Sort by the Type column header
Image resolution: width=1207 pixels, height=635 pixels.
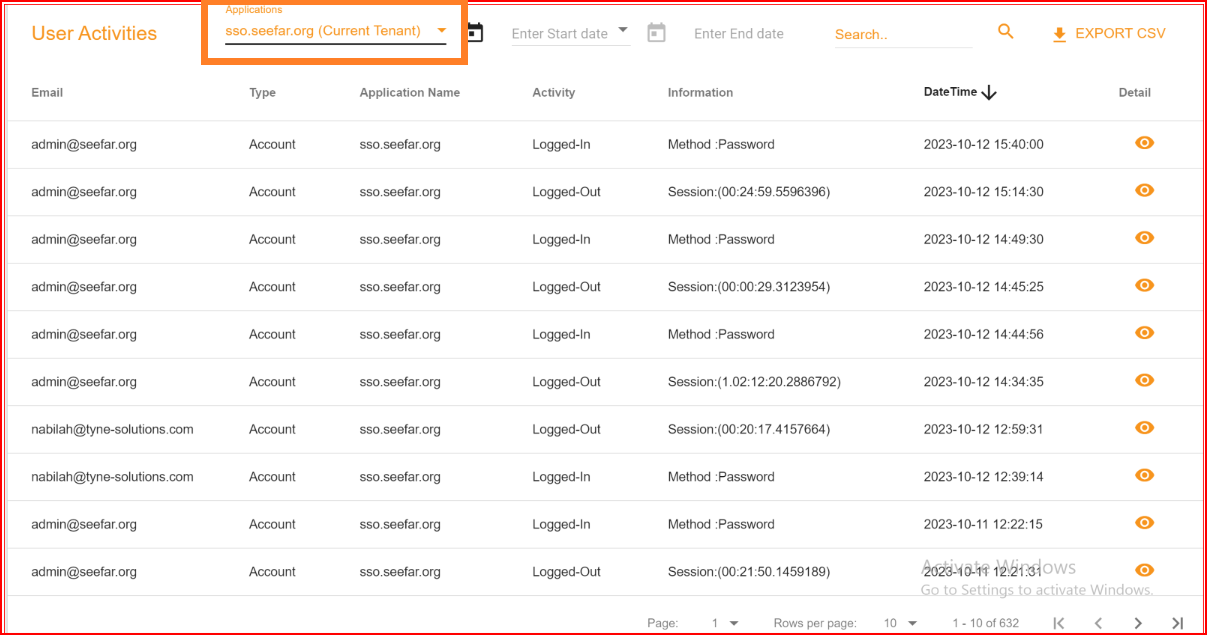(x=262, y=93)
